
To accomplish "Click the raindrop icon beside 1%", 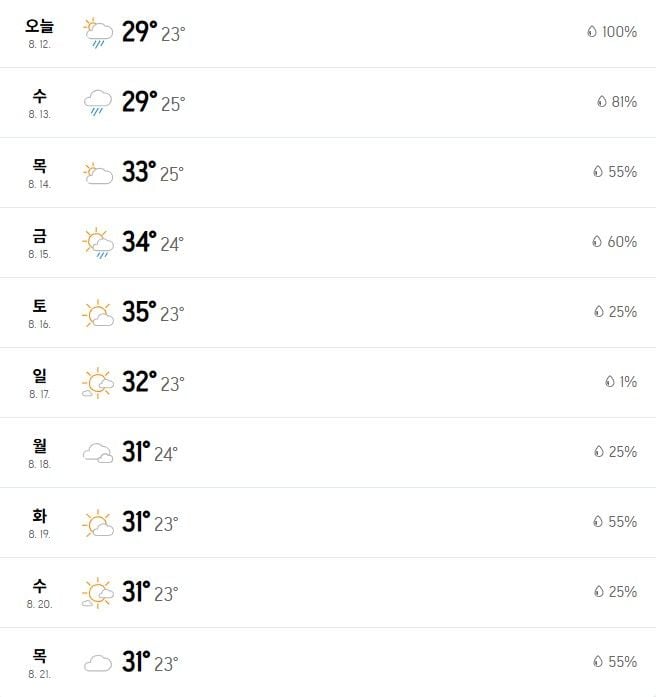I will click(x=610, y=381).
